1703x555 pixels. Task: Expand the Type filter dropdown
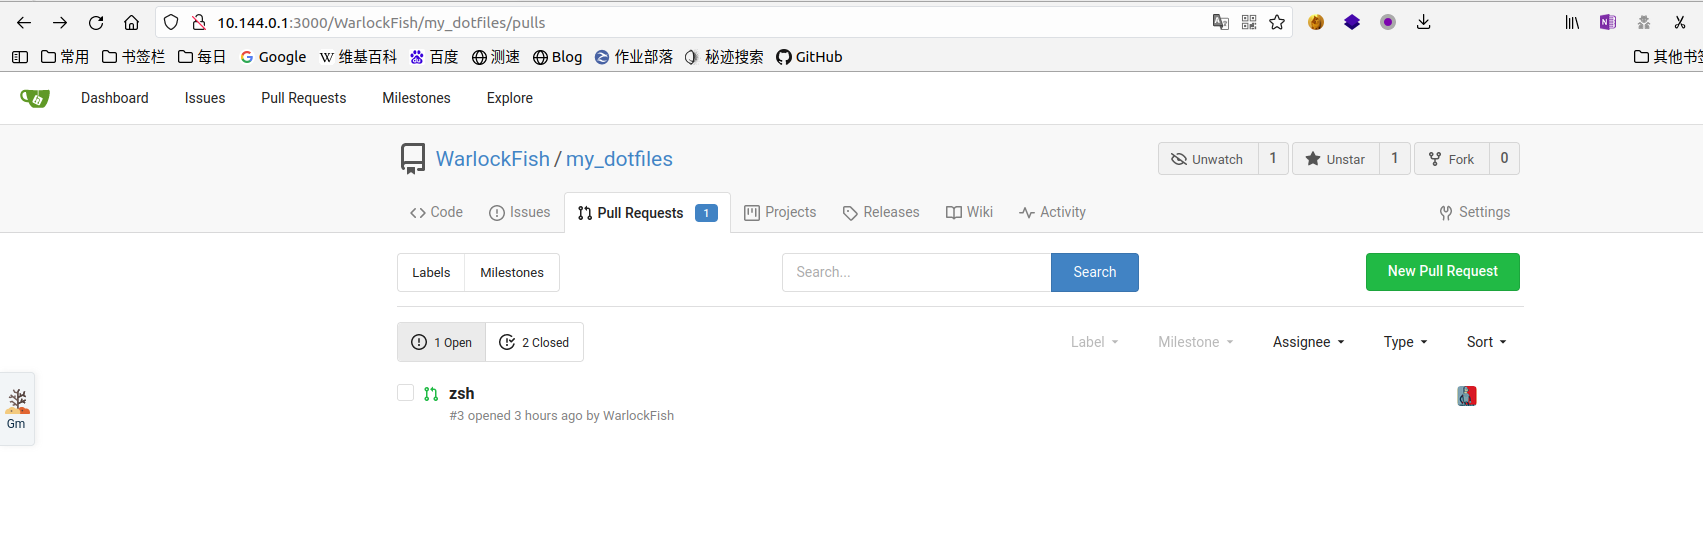[1405, 342]
